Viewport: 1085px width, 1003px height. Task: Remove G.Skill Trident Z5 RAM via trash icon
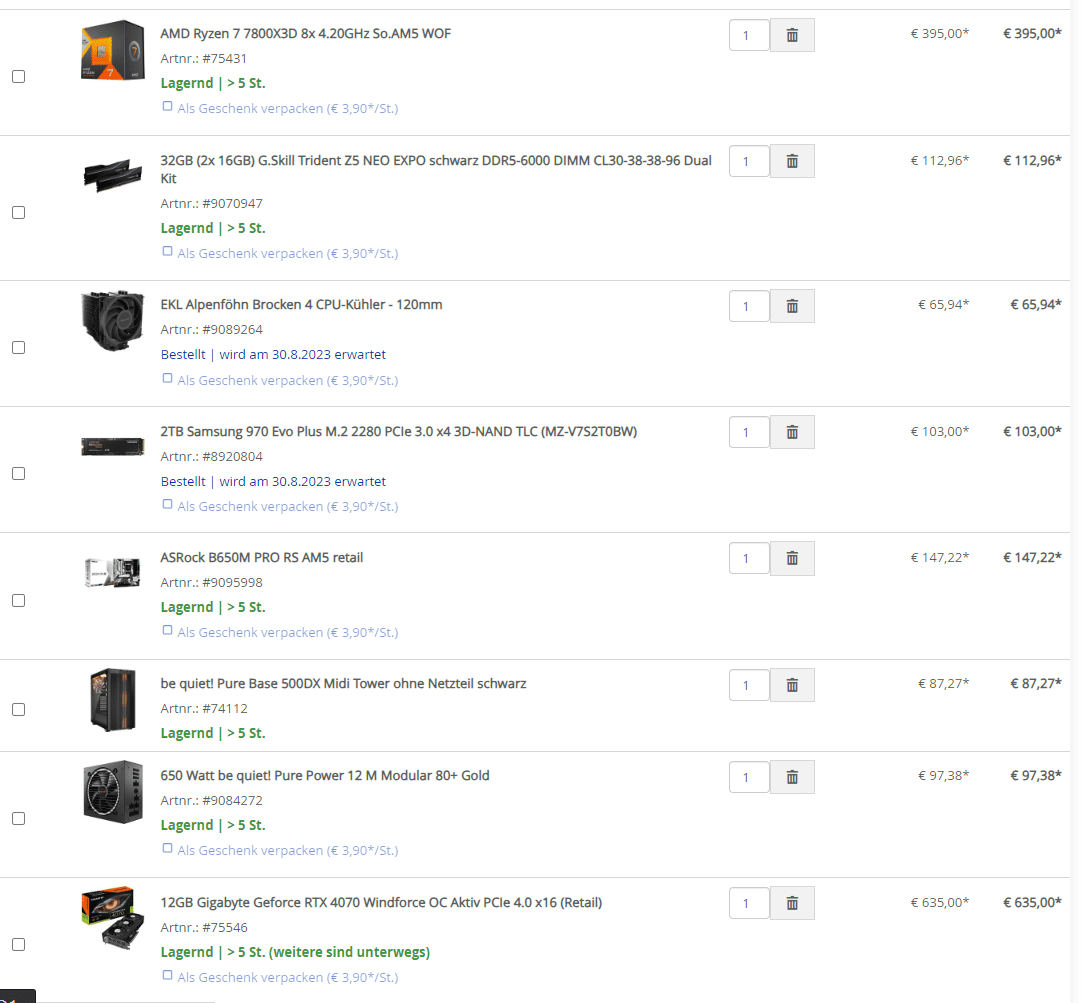tap(792, 161)
